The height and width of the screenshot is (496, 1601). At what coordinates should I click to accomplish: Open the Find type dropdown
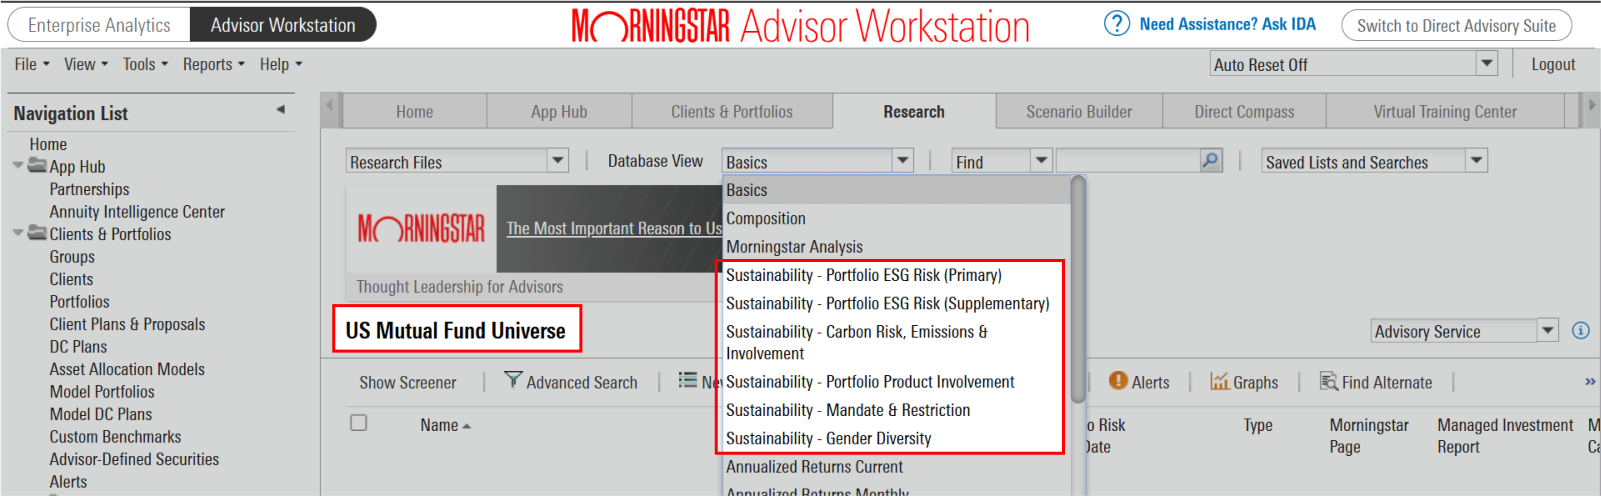coord(1041,160)
